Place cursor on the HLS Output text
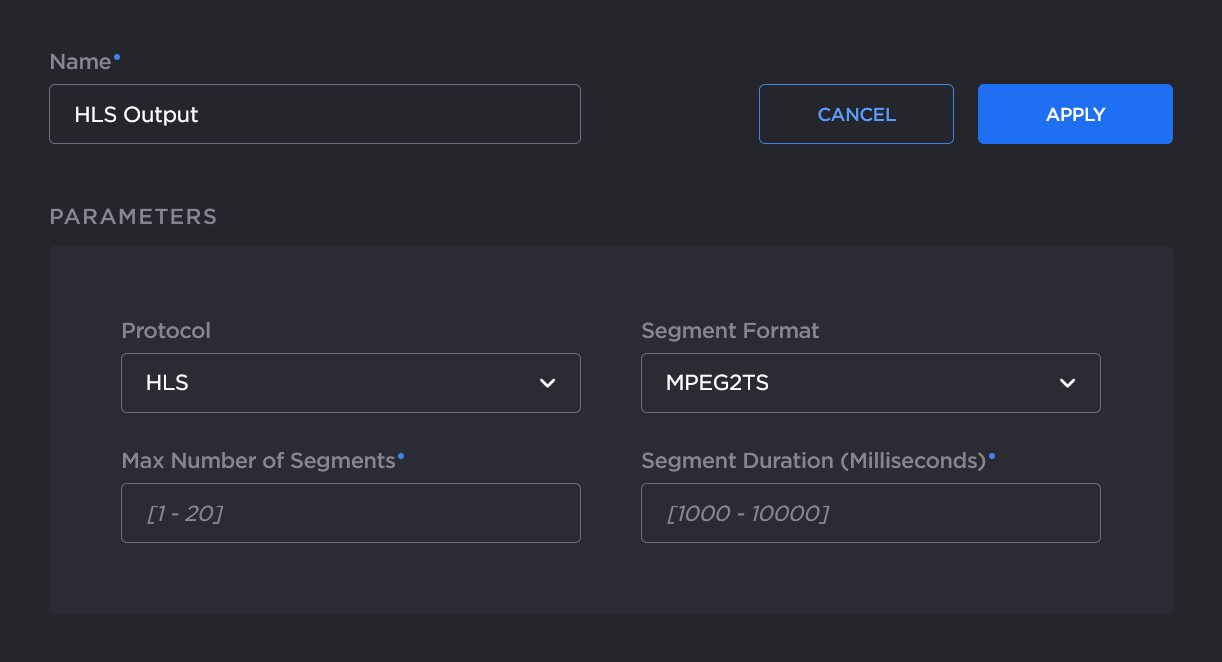Image resolution: width=1222 pixels, height=662 pixels. coord(136,115)
